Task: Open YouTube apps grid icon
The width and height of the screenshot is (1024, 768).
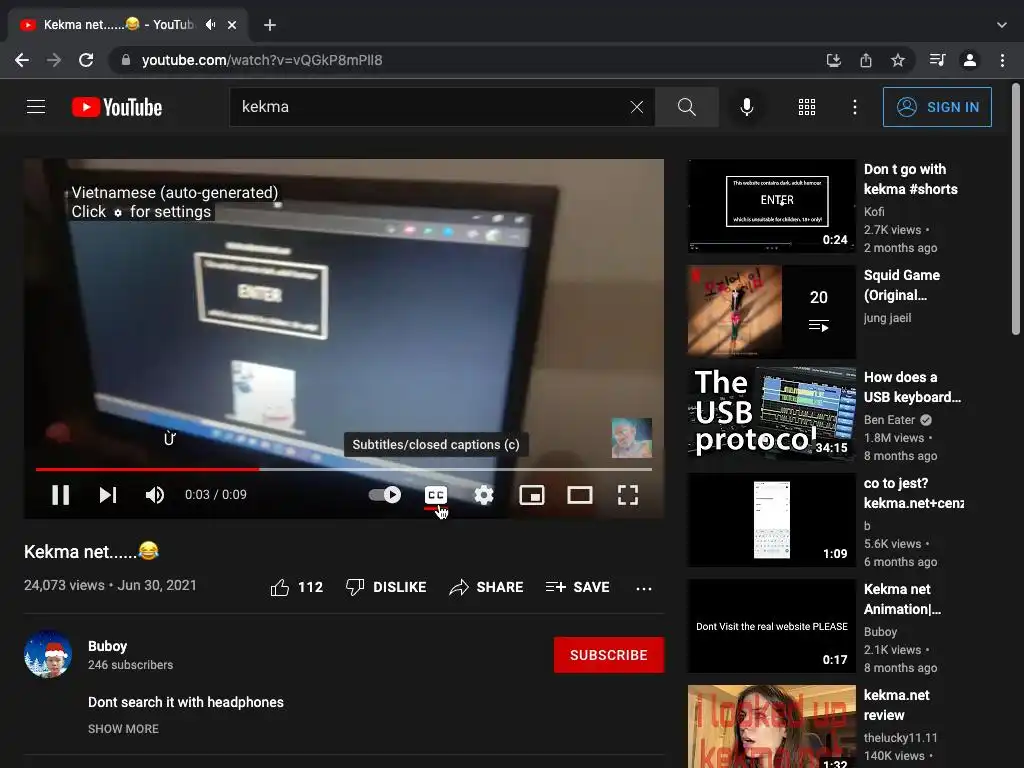Action: (807, 107)
